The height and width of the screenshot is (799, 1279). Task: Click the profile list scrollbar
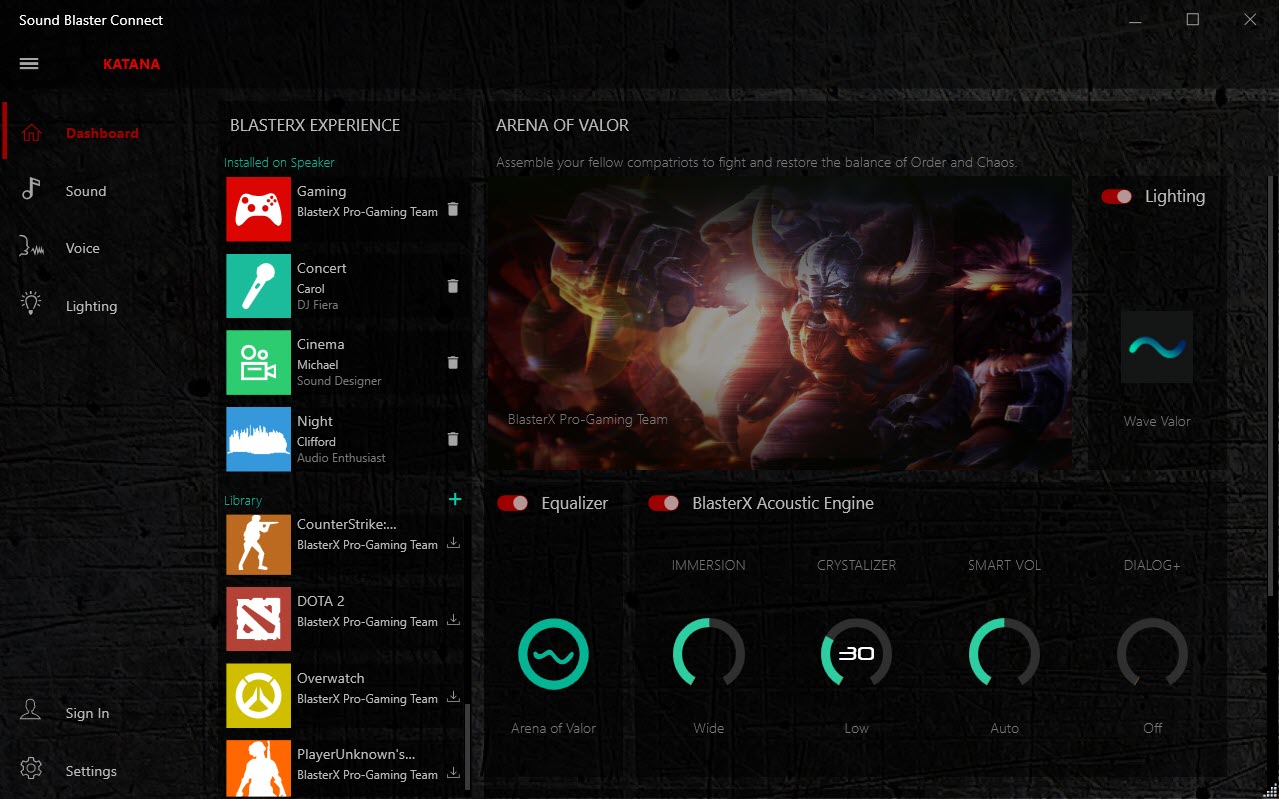pyautogui.click(x=467, y=745)
